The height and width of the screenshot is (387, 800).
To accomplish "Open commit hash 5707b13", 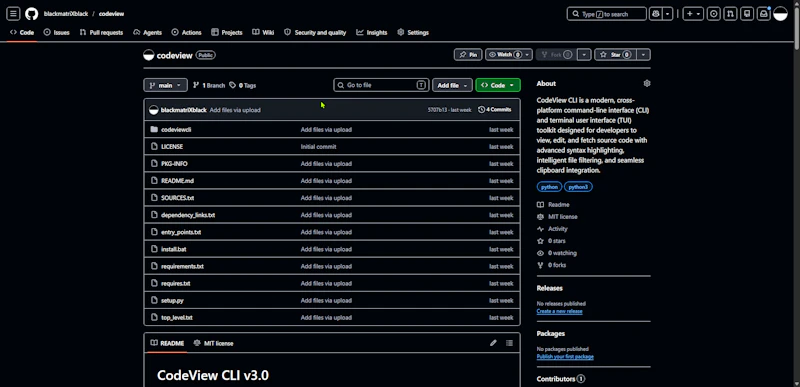I will point(438,110).
